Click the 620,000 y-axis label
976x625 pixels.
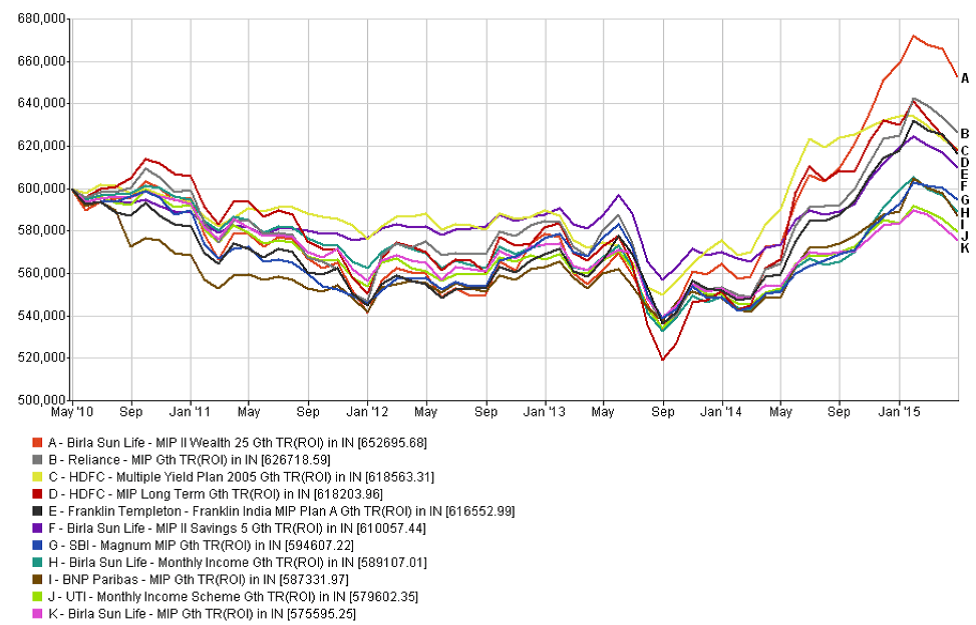(42, 146)
